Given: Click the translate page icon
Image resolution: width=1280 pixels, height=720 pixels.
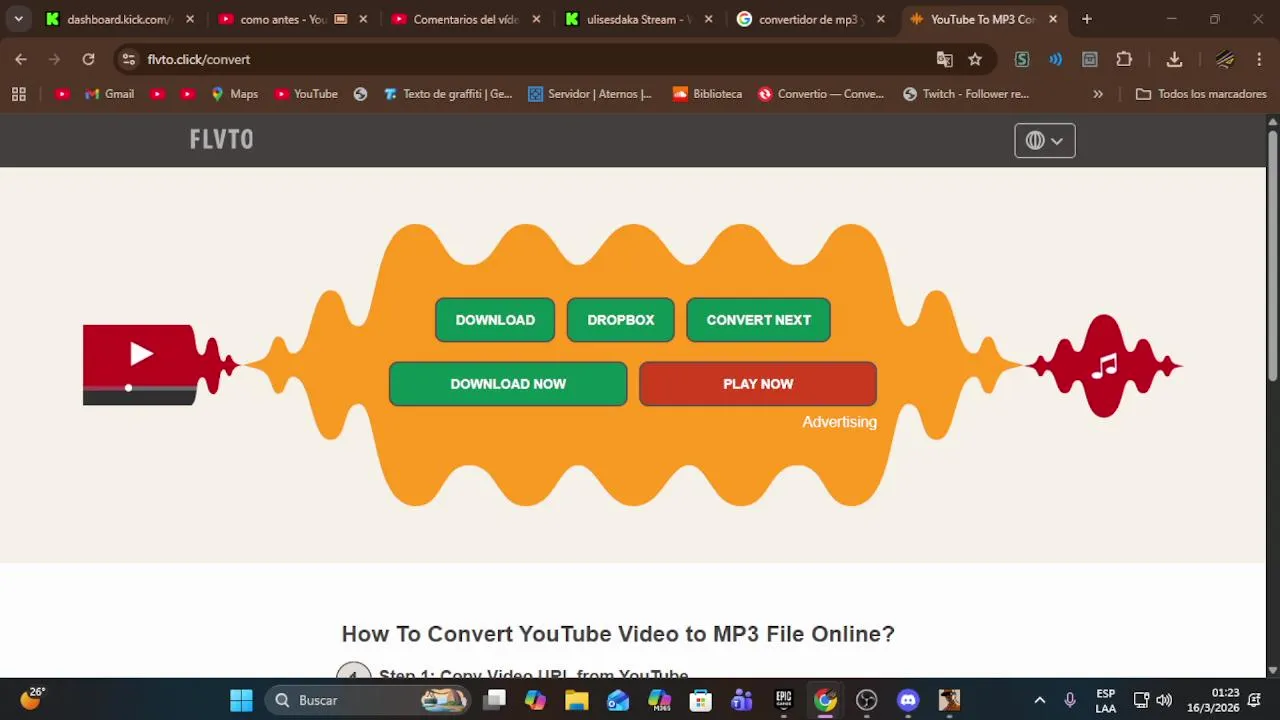Looking at the screenshot, I should [x=944, y=59].
